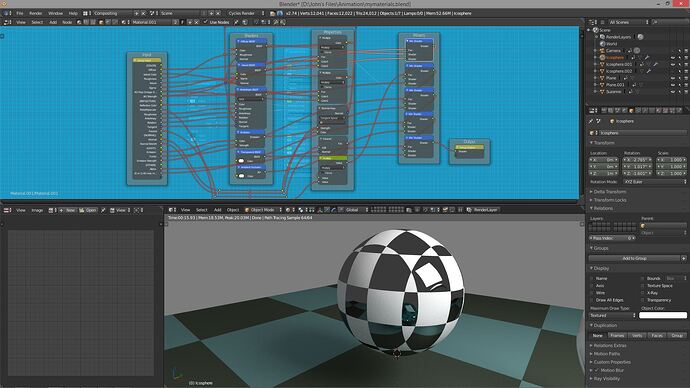Image resolution: width=690 pixels, height=388 pixels.
Task: Enable the X-Ray display checkbox
Action: click(x=643, y=293)
